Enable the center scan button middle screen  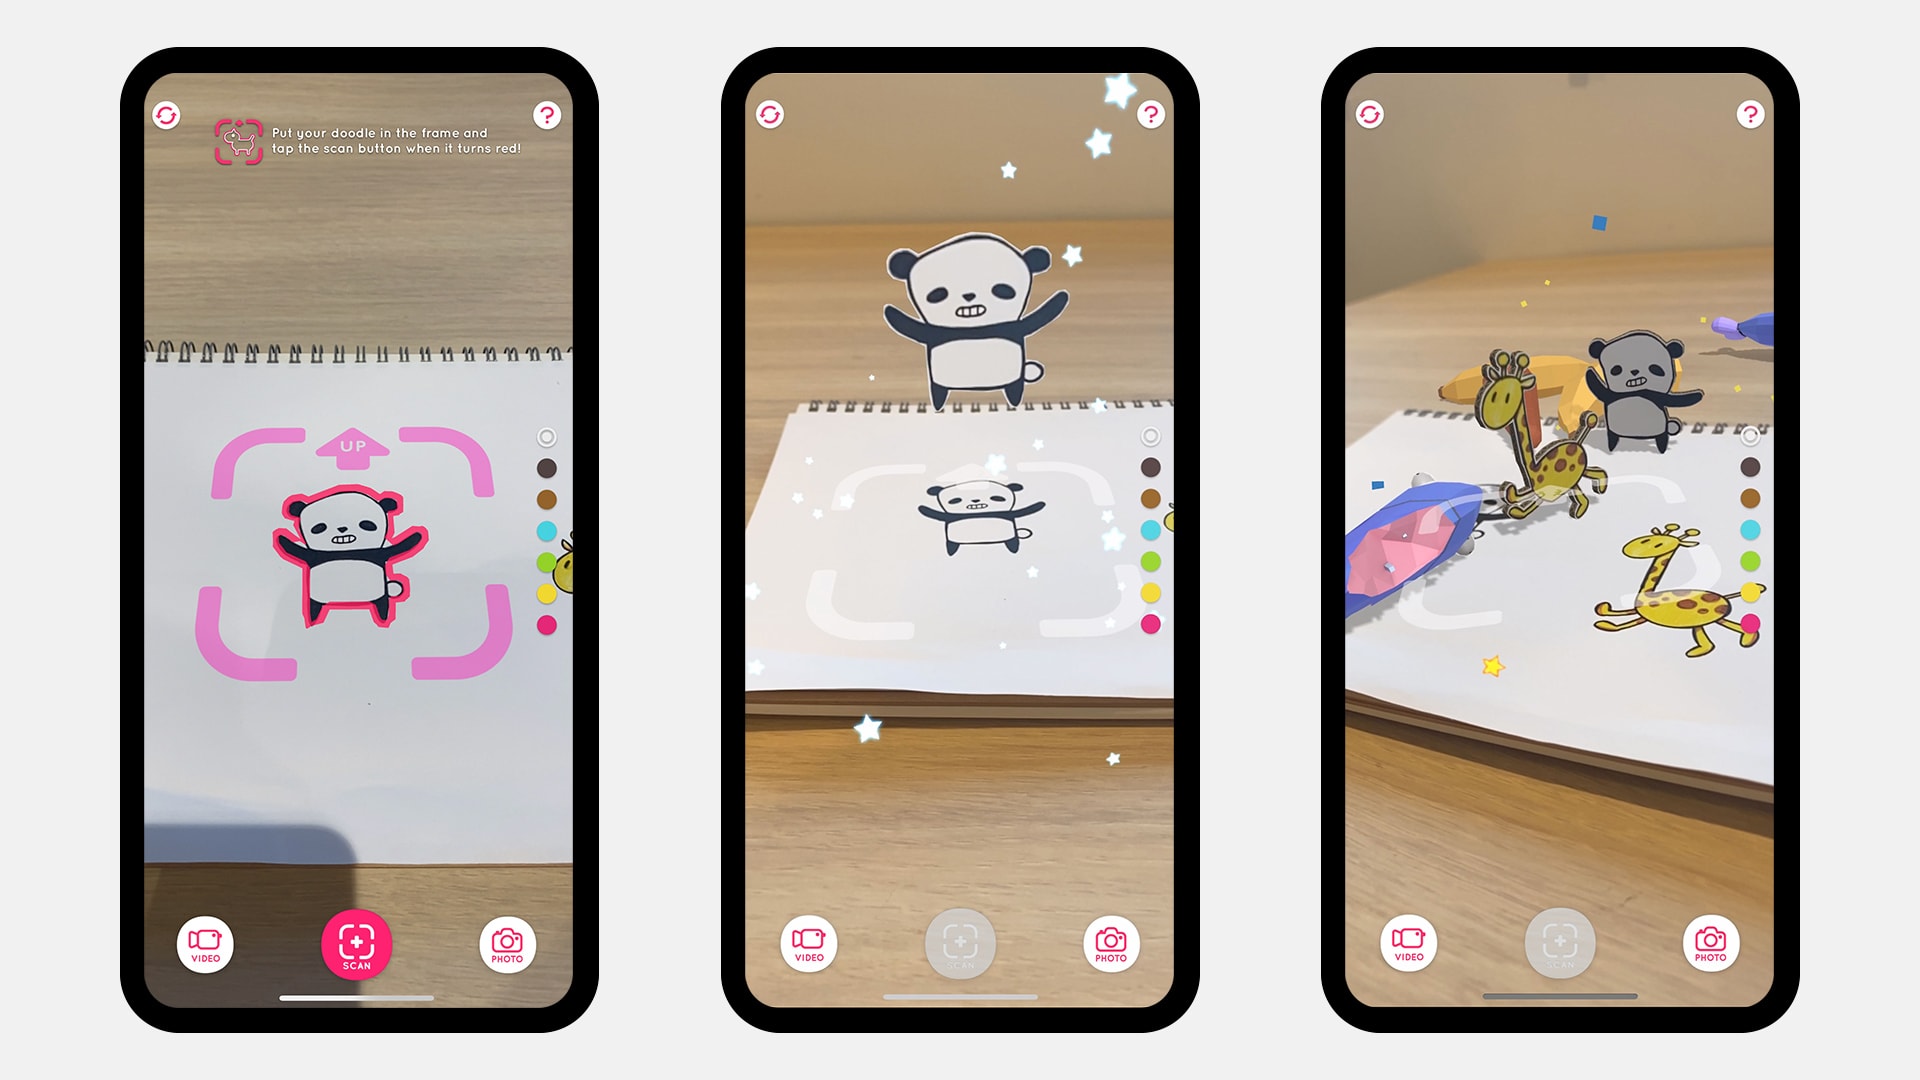pos(959,944)
